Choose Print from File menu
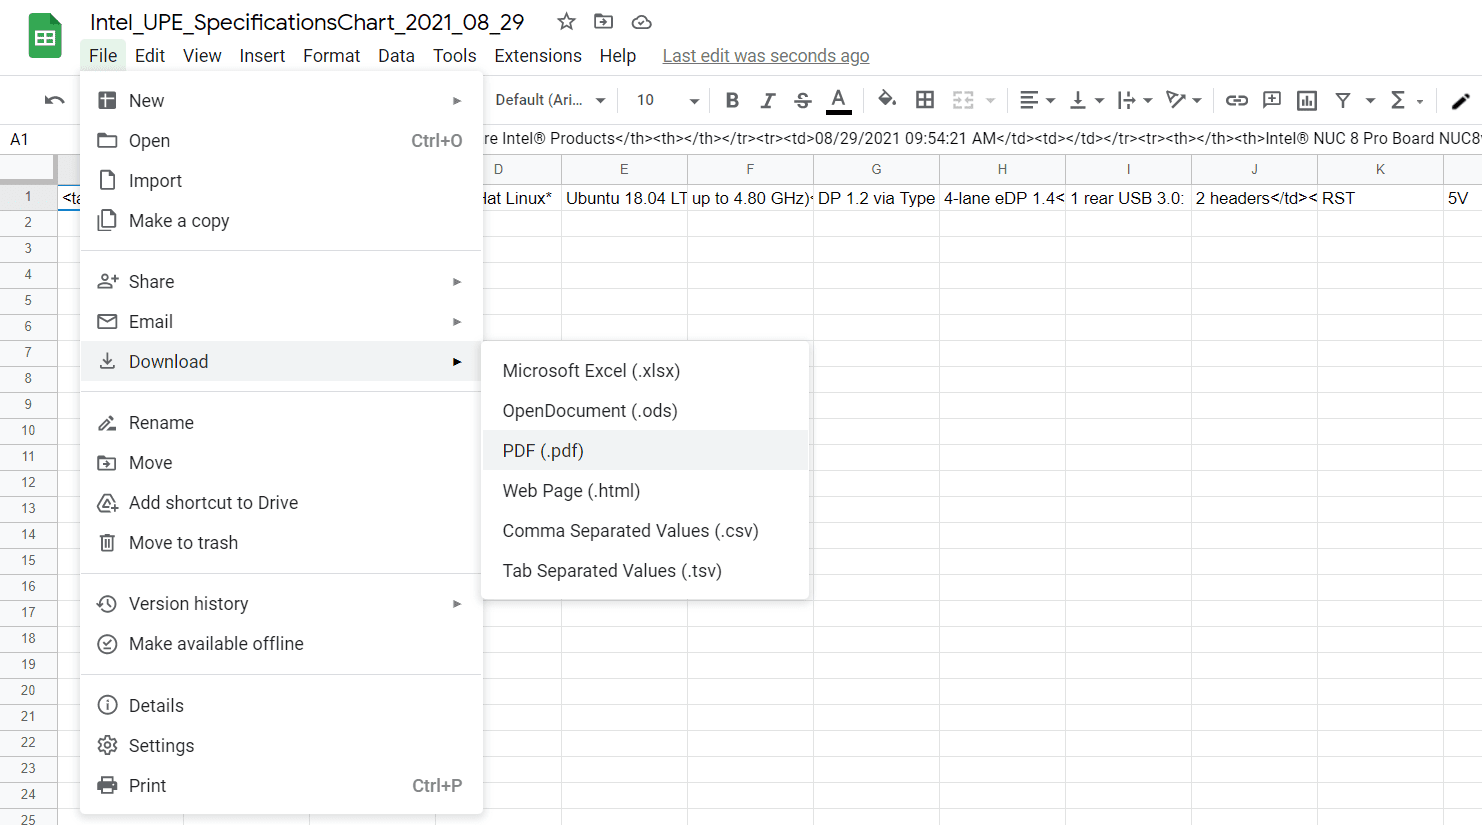 [x=281, y=785]
